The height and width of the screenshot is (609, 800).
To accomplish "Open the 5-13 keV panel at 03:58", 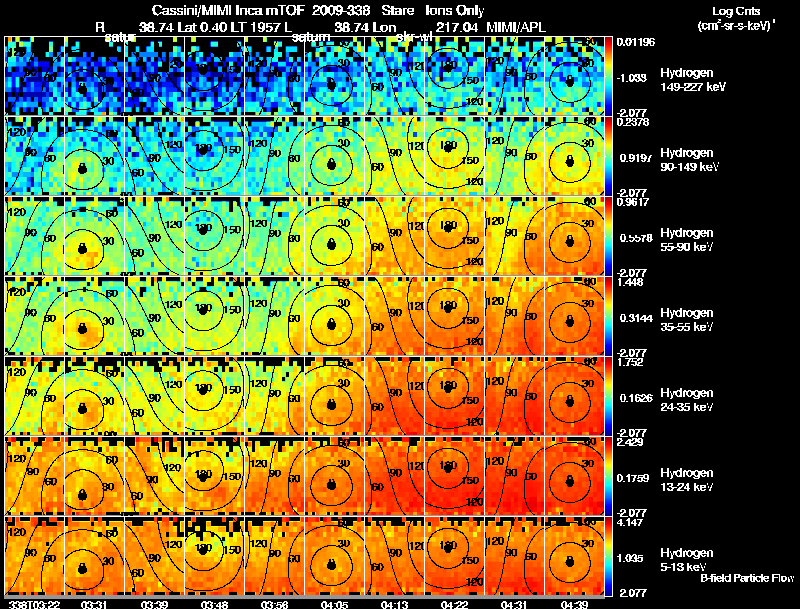I will click(274, 556).
